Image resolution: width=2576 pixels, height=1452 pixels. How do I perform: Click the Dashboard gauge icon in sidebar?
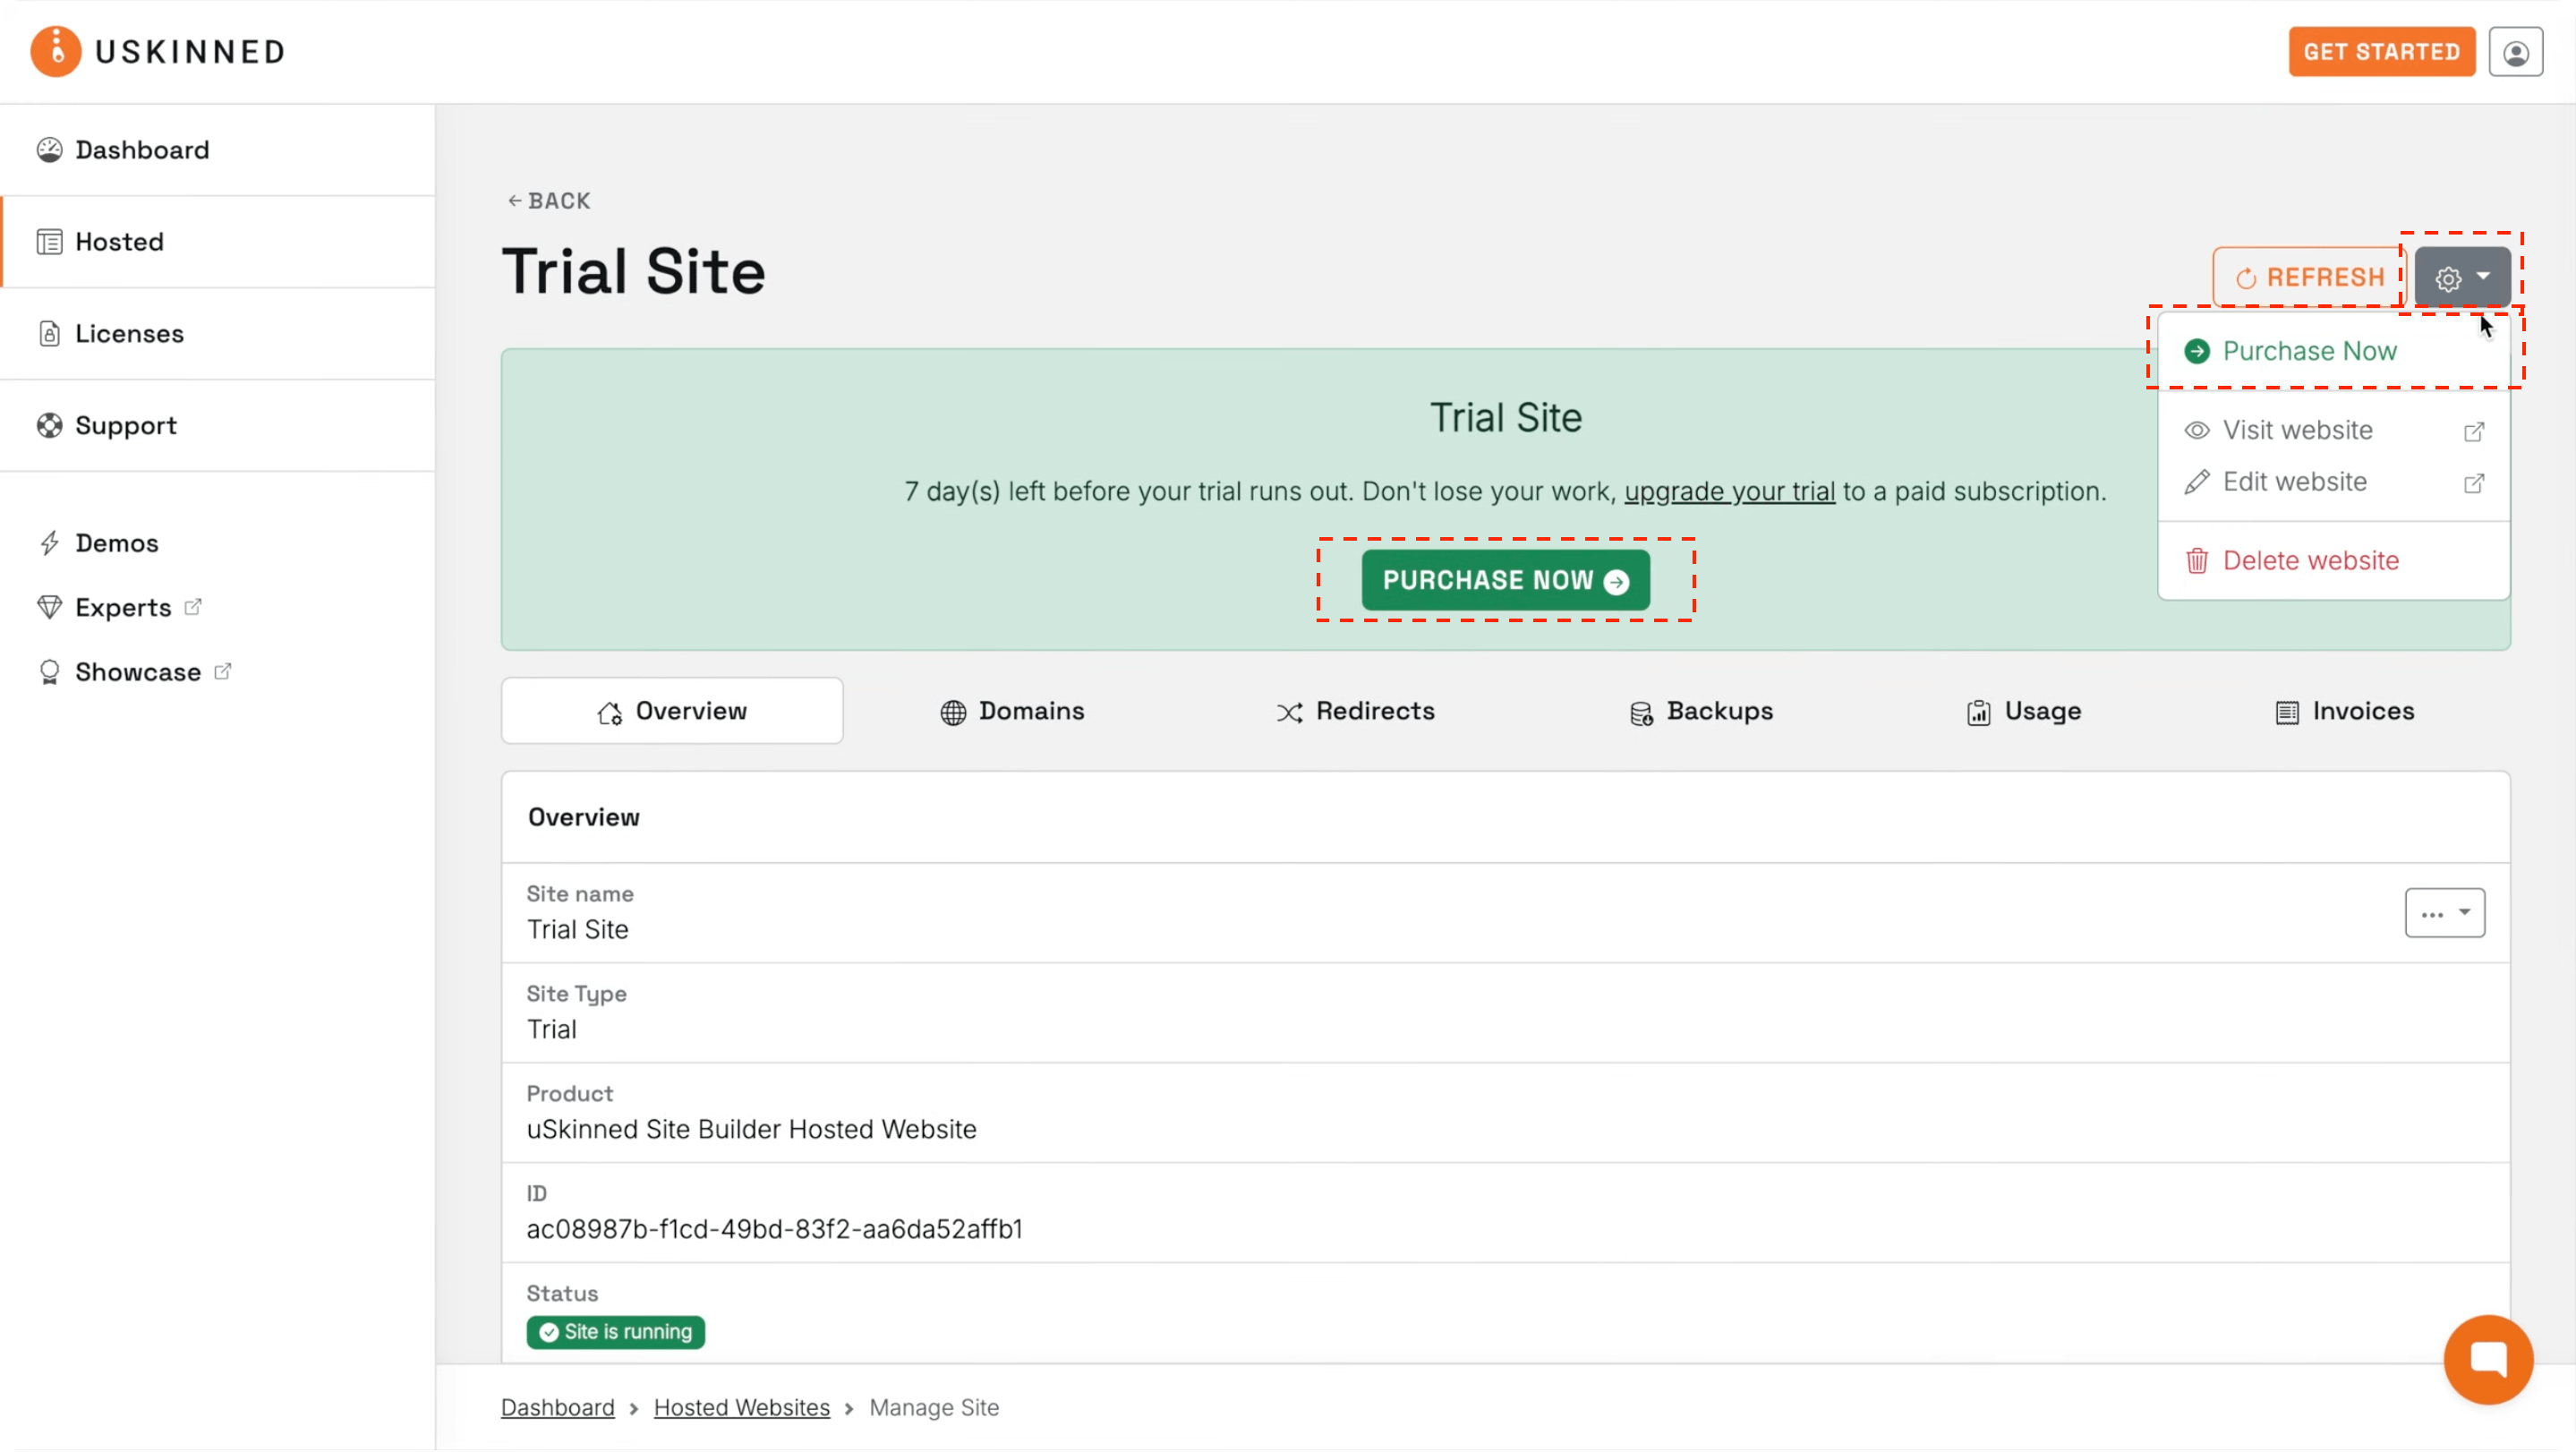(x=49, y=150)
